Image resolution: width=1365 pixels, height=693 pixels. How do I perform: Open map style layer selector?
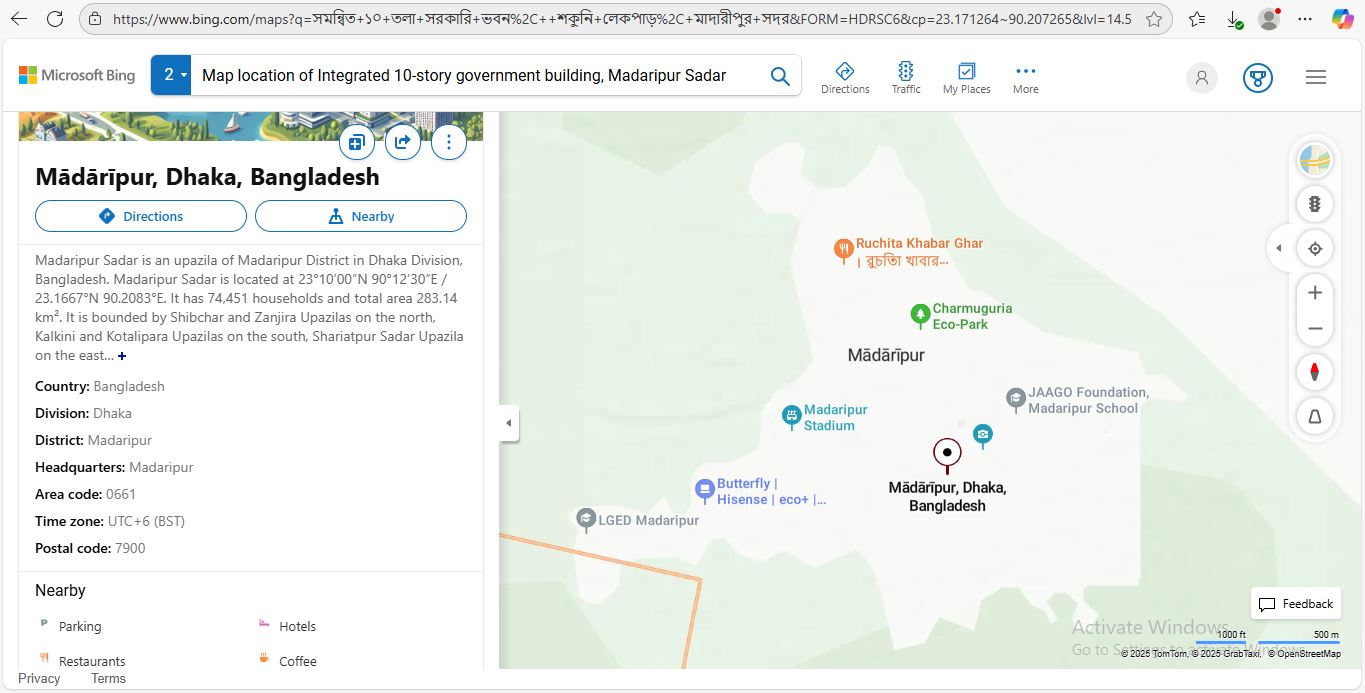(1315, 160)
